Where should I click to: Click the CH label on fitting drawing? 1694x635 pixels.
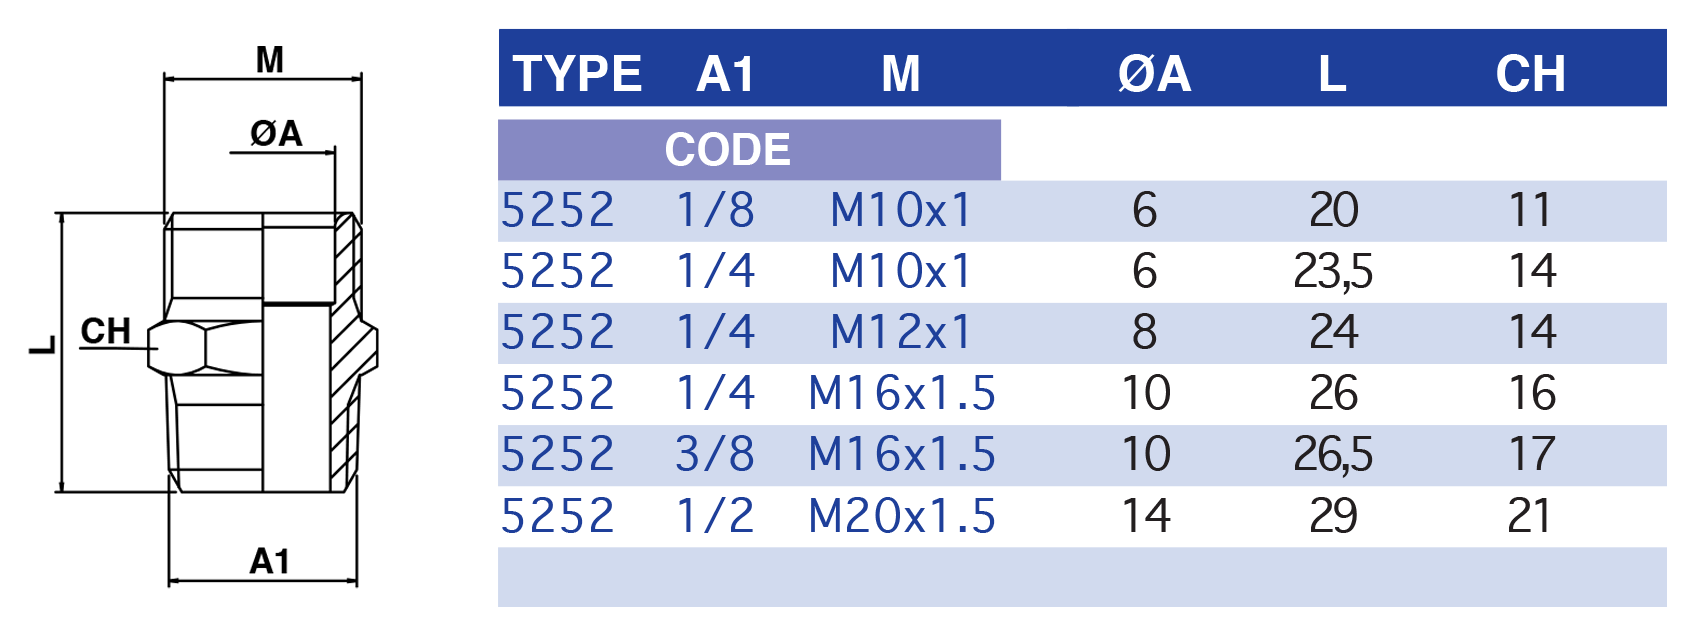point(106,331)
